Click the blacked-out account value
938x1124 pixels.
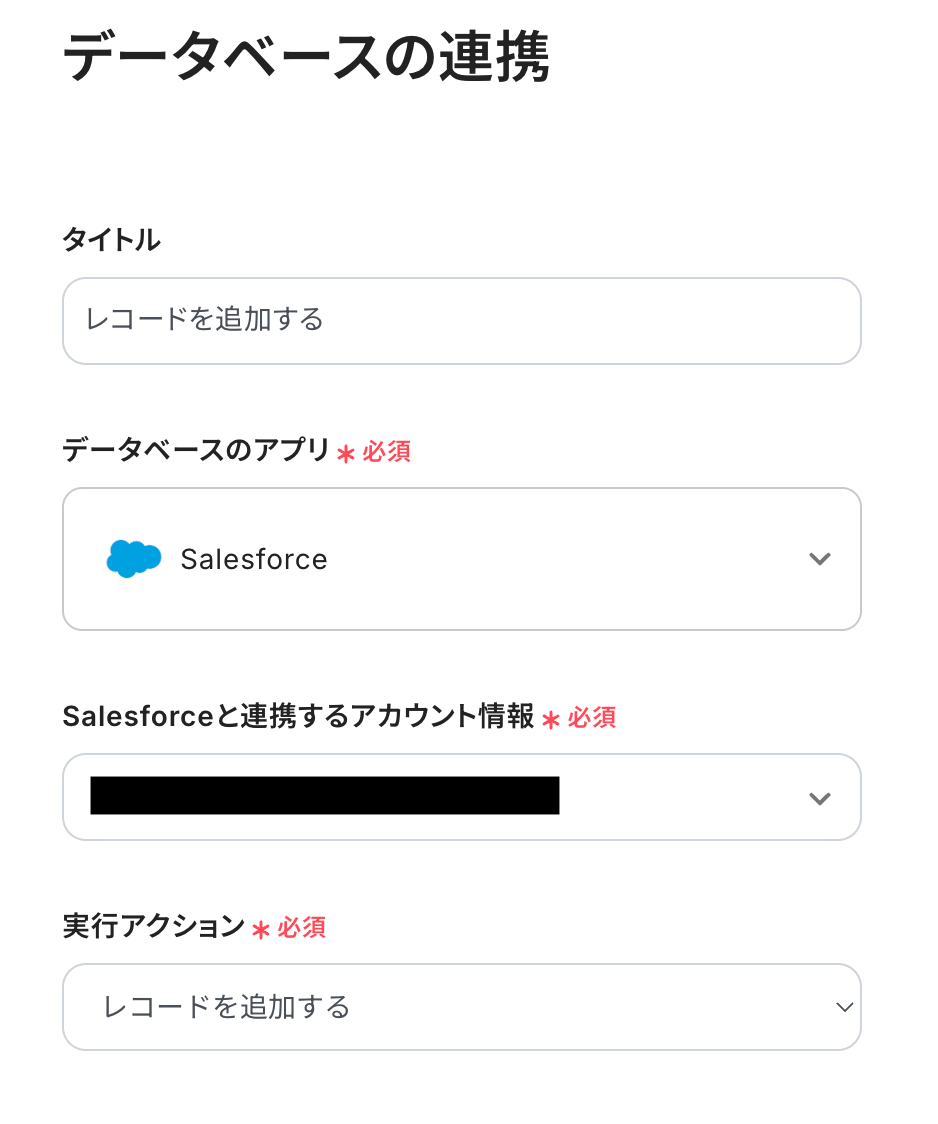[x=324, y=795]
